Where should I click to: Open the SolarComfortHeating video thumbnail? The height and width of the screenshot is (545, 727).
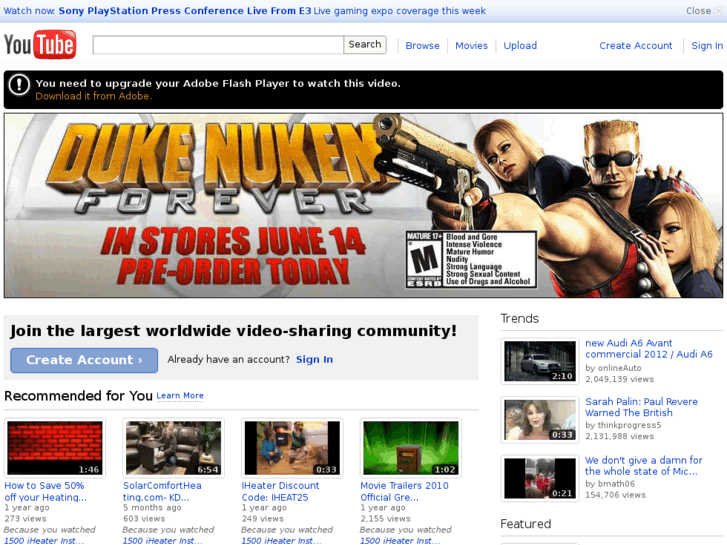pyautogui.click(x=173, y=448)
